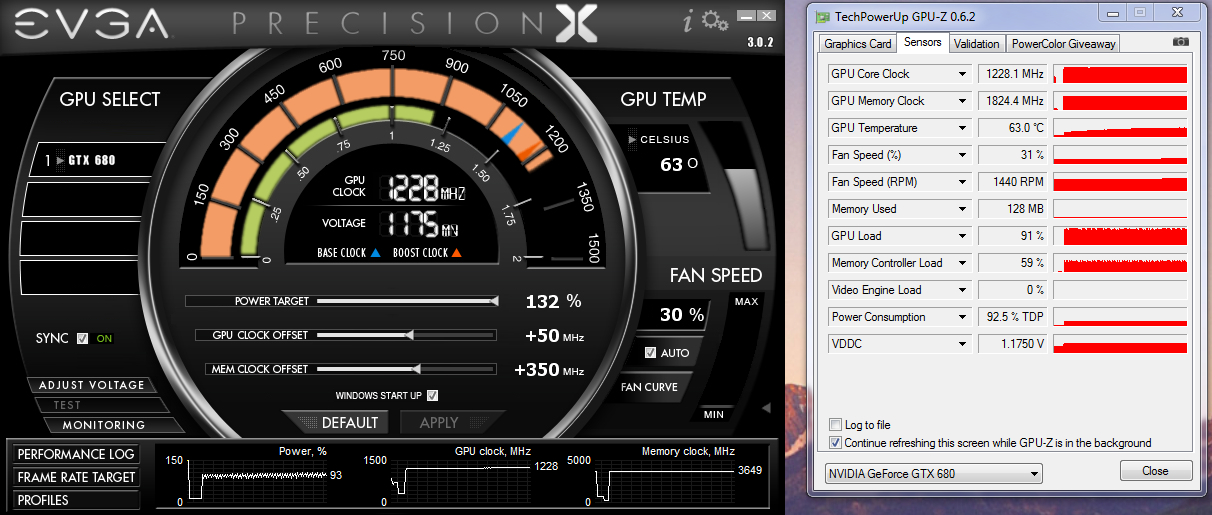Open the PowerColor Giveaway tab

(x=1062, y=44)
